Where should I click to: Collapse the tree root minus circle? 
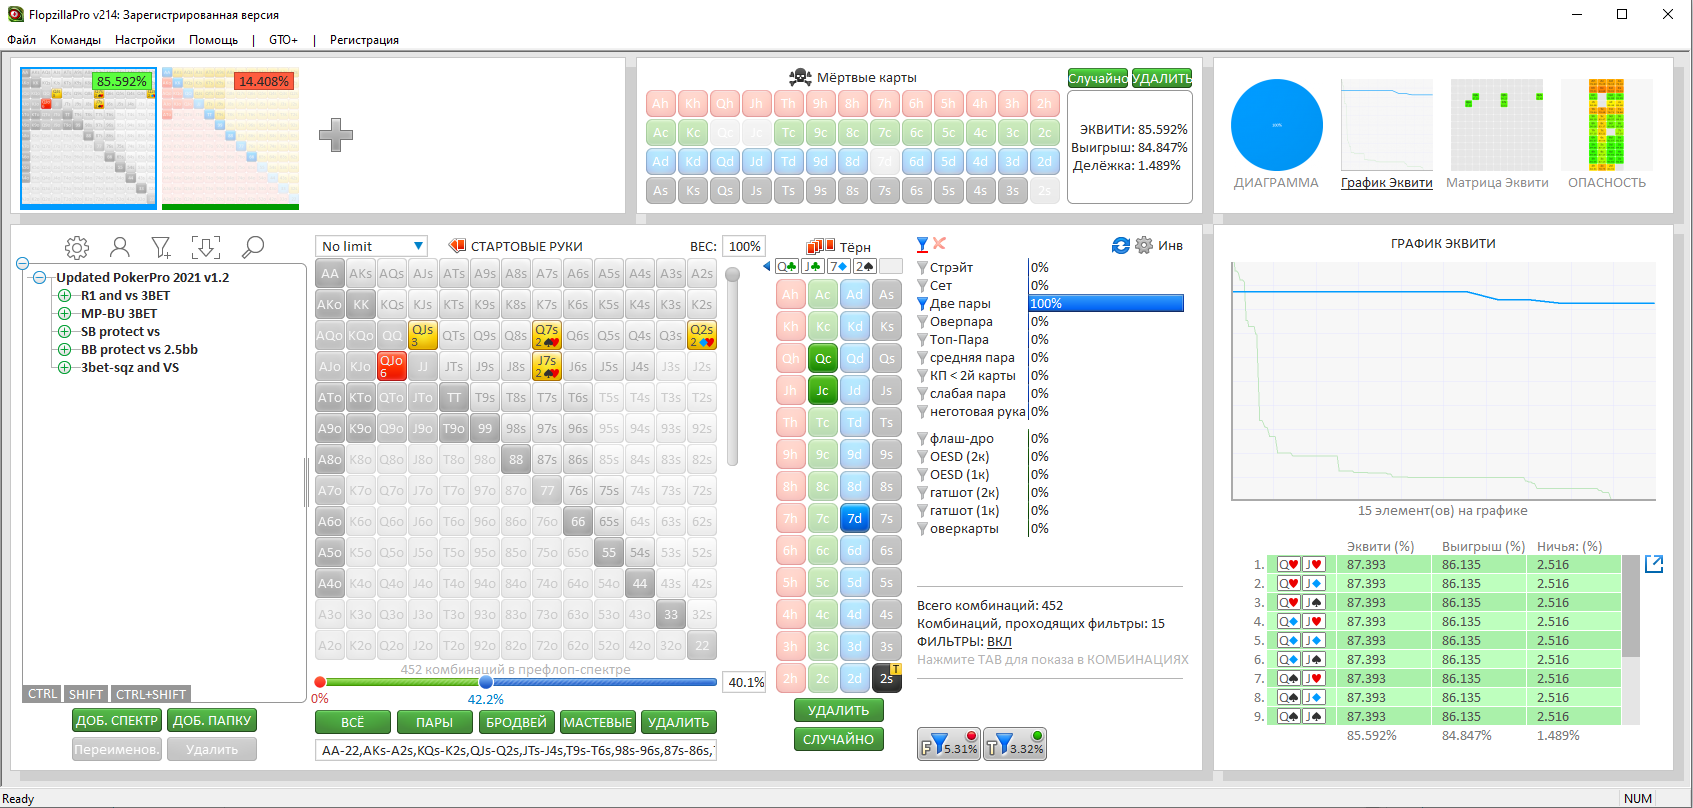click(x=22, y=264)
